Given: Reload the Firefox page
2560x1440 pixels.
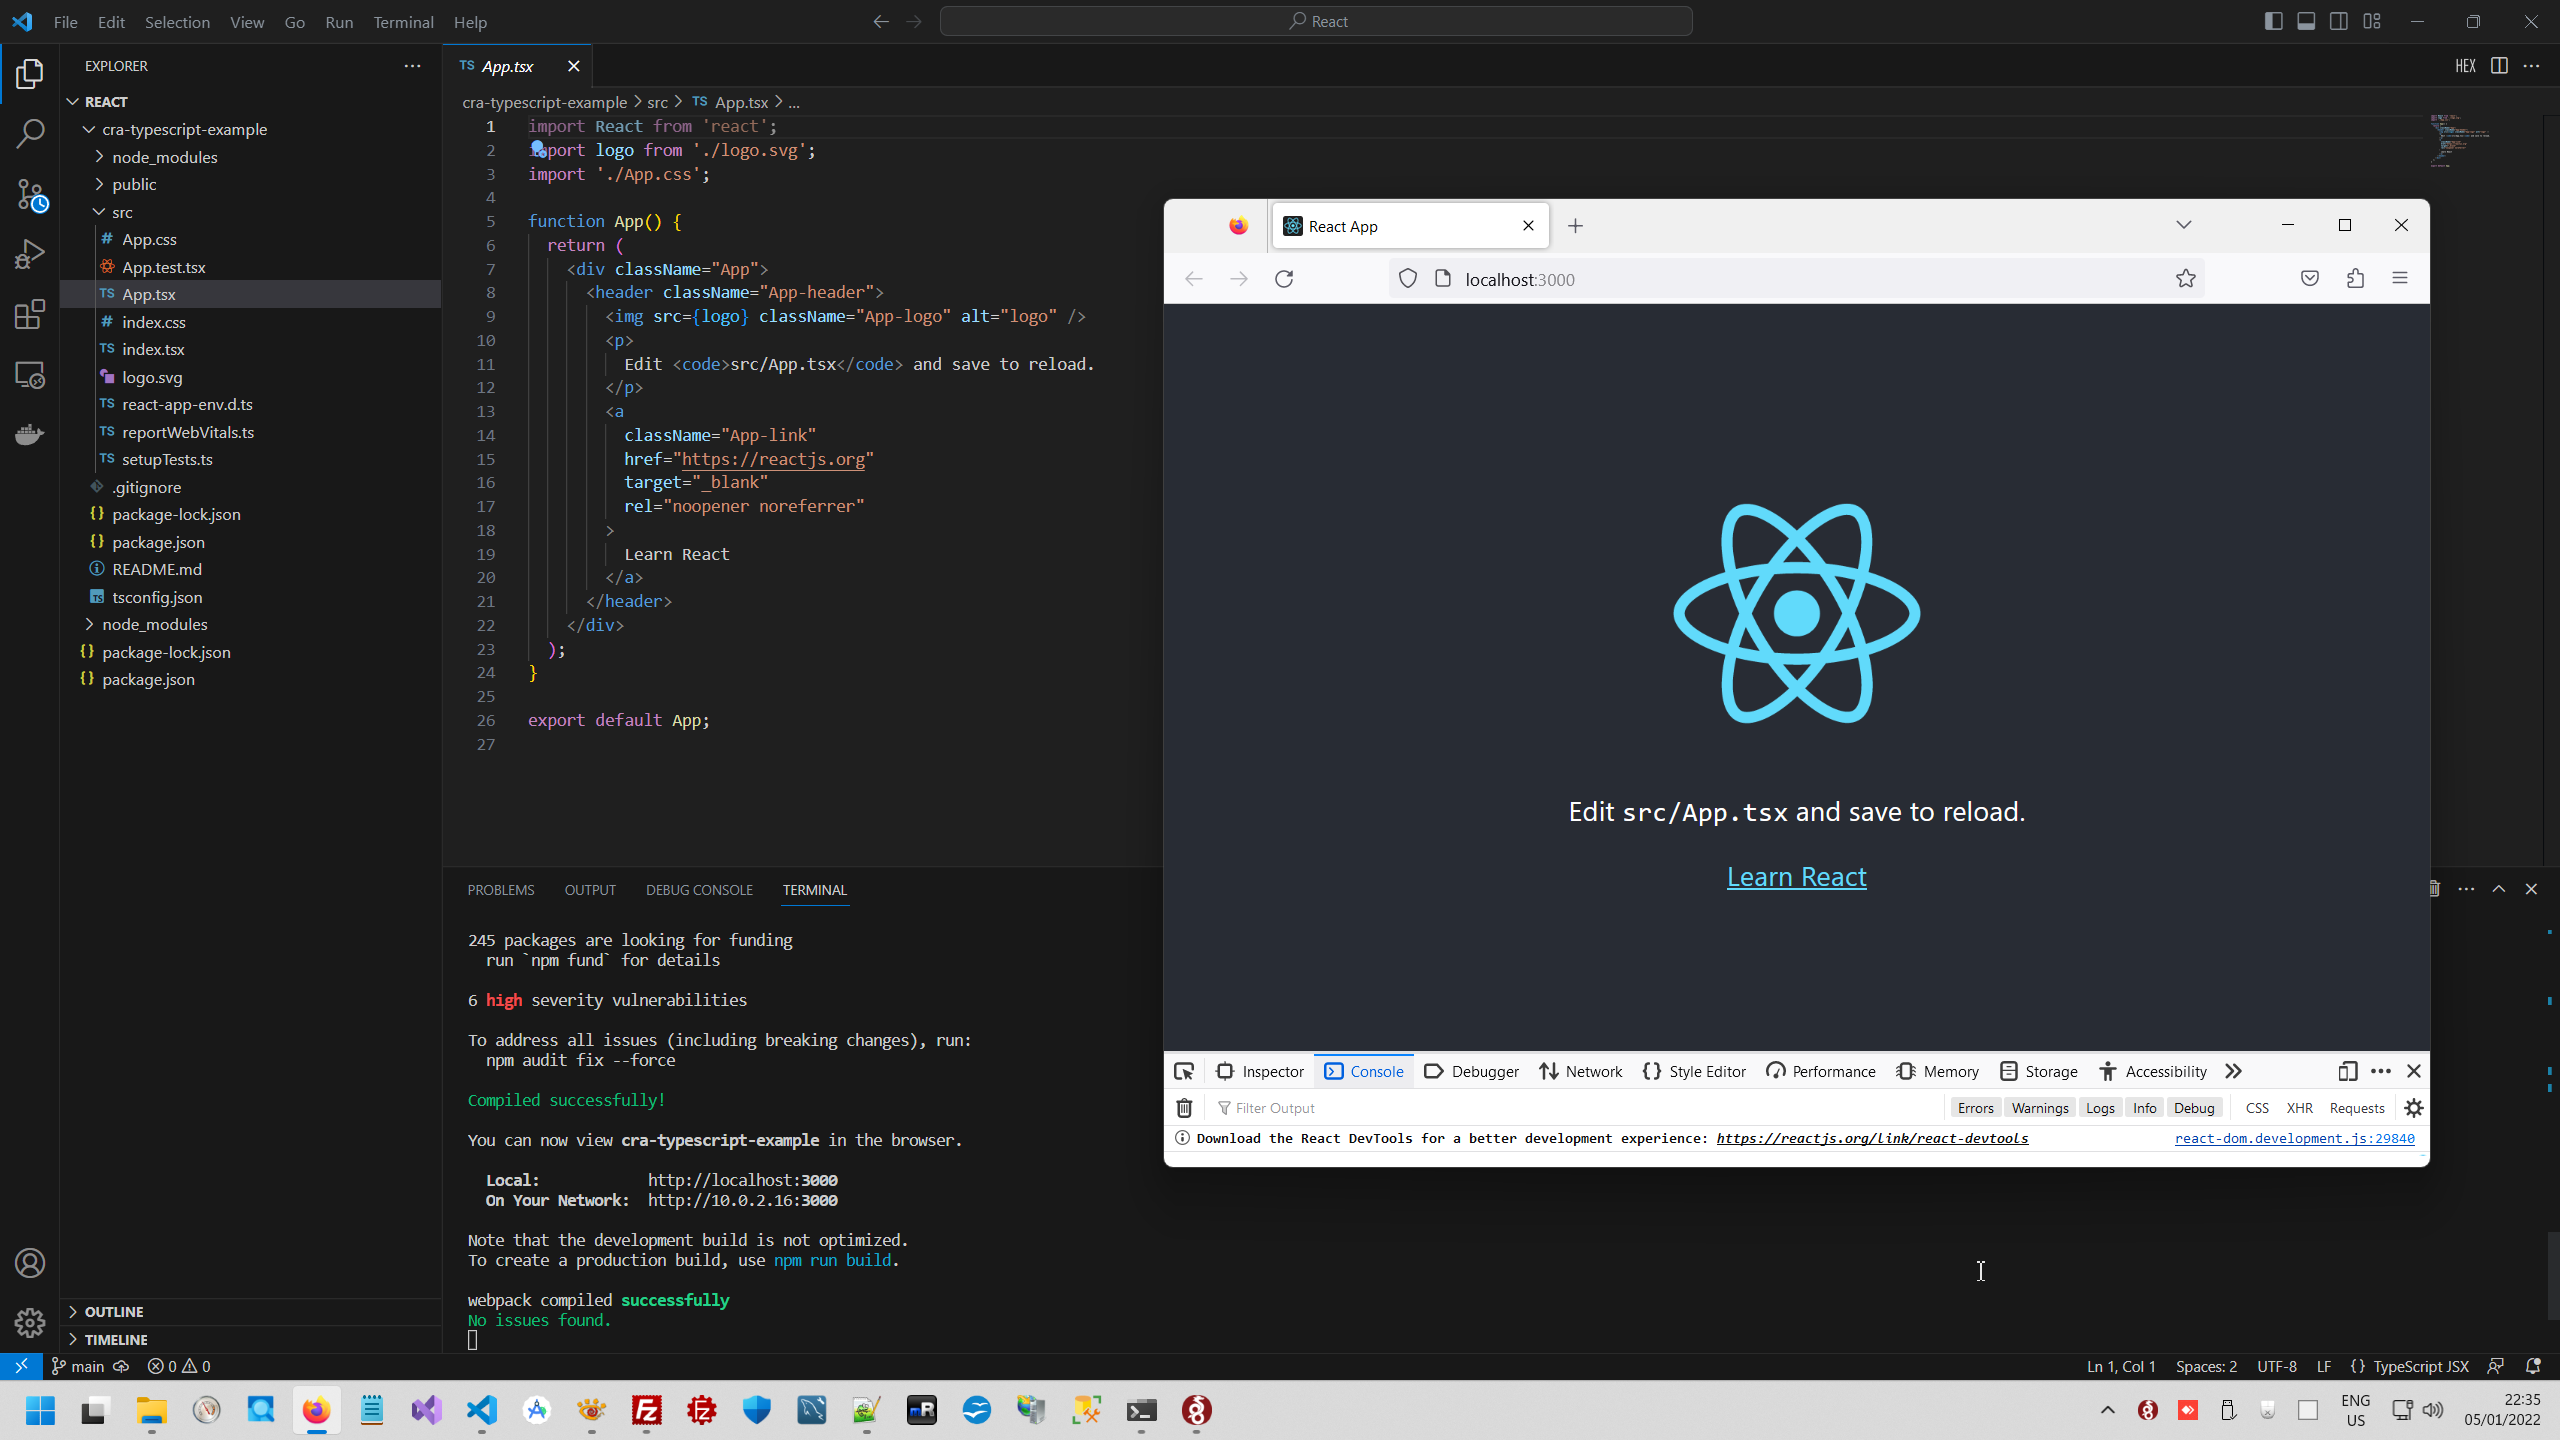Looking at the screenshot, I should pyautogui.click(x=1284, y=279).
